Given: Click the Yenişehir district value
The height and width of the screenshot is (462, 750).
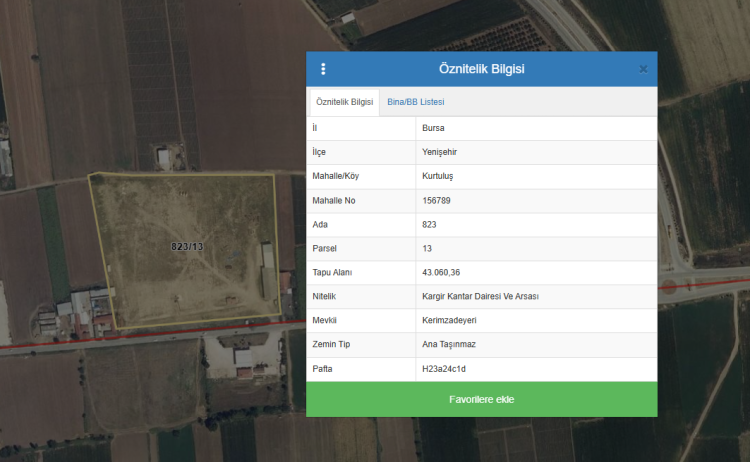Looking at the screenshot, I should [440, 152].
